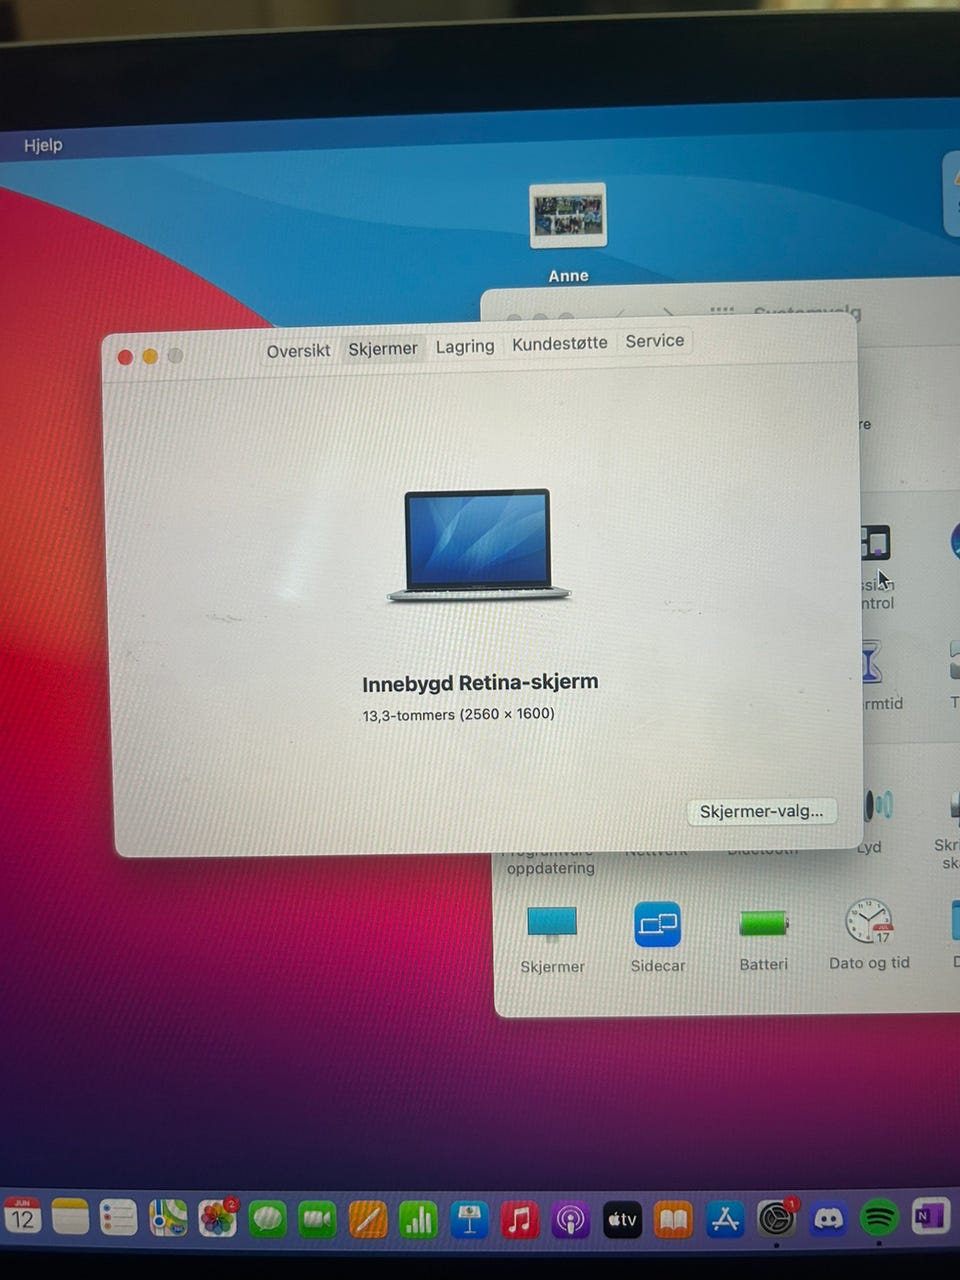Open Reminders in the Dock
960x1280 pixels.
coord(119,1217)
